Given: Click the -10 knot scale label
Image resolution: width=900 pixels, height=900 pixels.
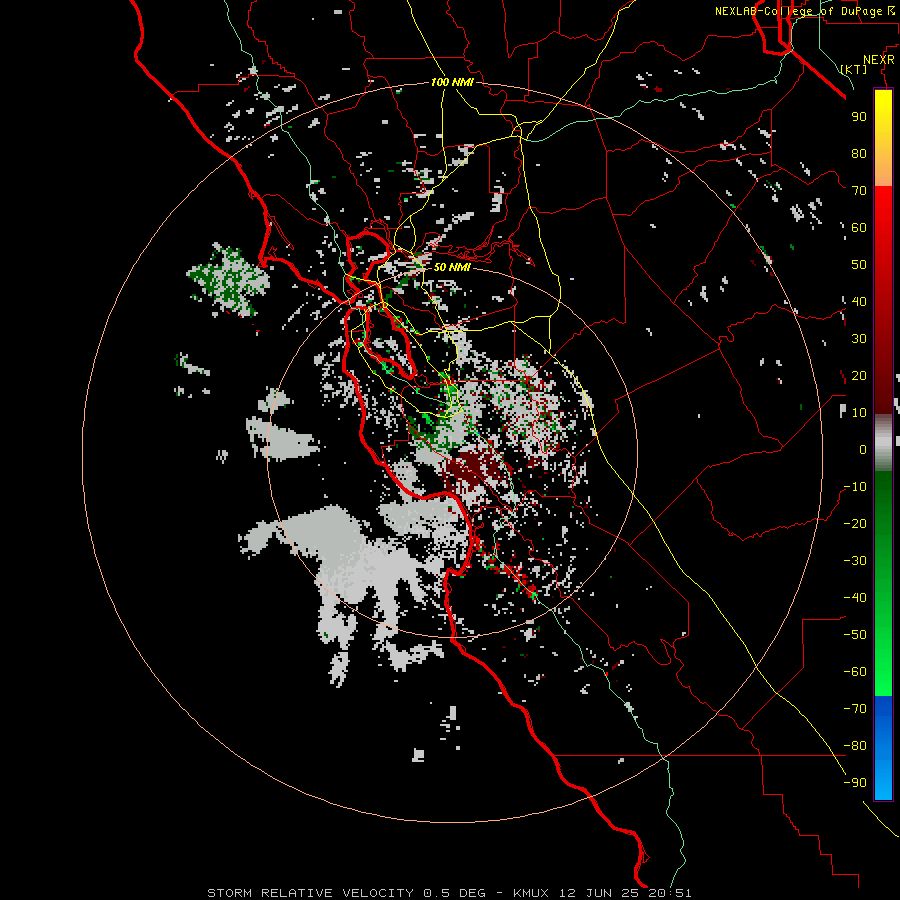Looking at the screenshot, I should [x=855, y=486].
